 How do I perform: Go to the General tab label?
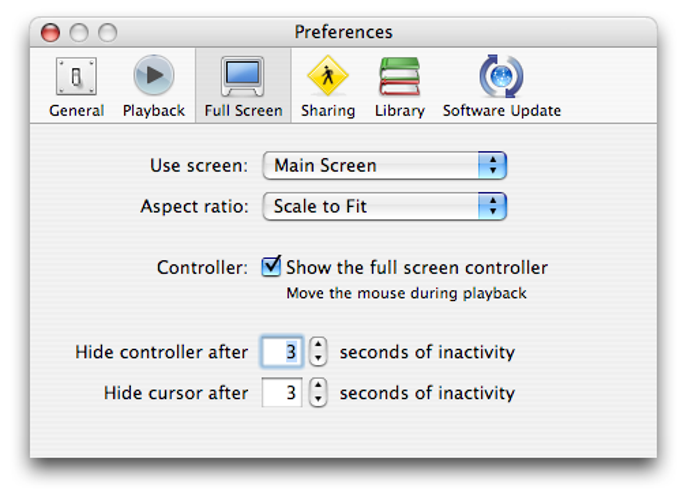[76, 111]
